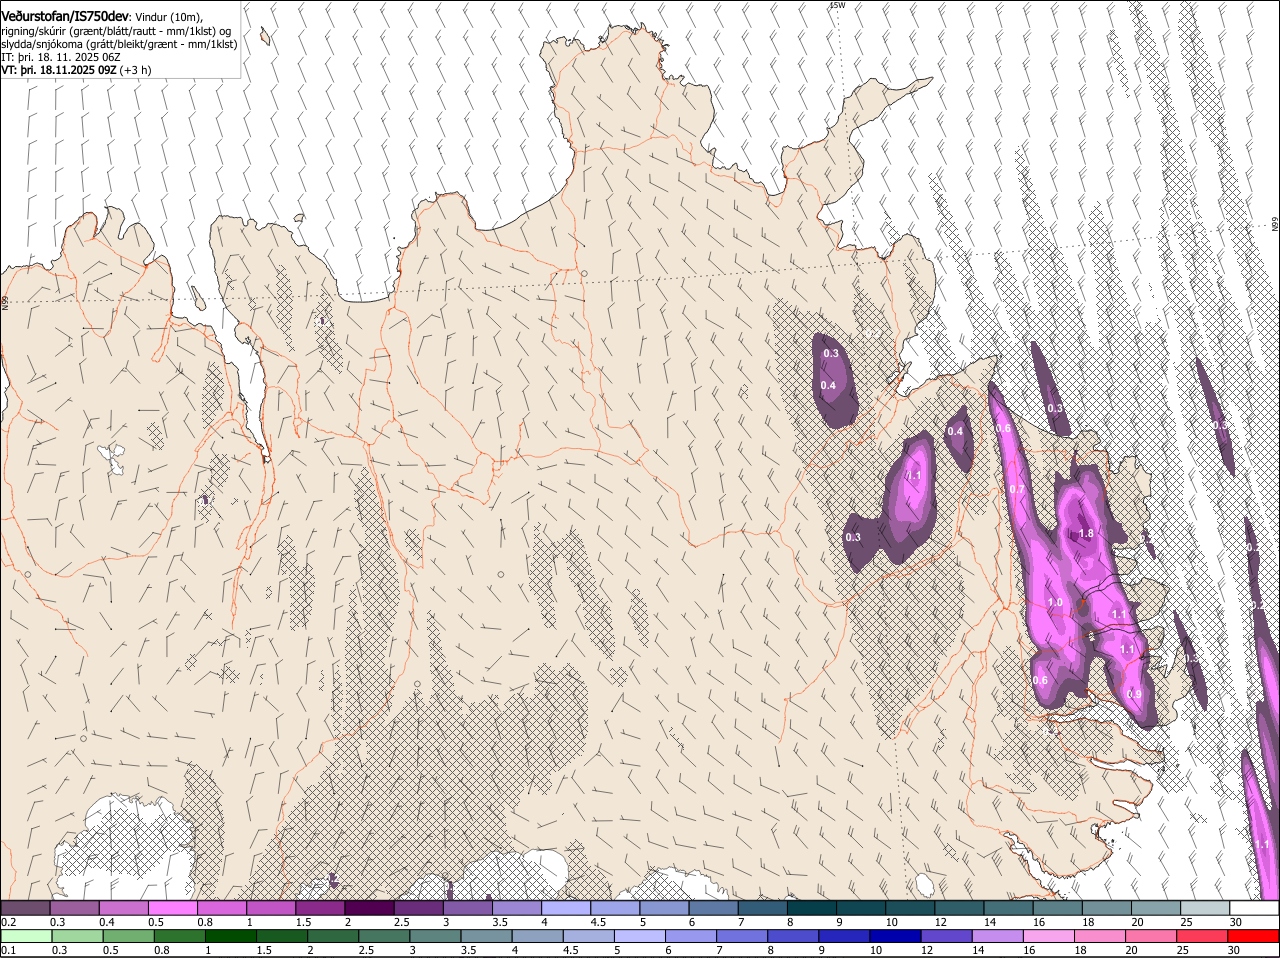Select the light lavender upper-legend swatch labeled 4
1280x958 pixels.
566,908
